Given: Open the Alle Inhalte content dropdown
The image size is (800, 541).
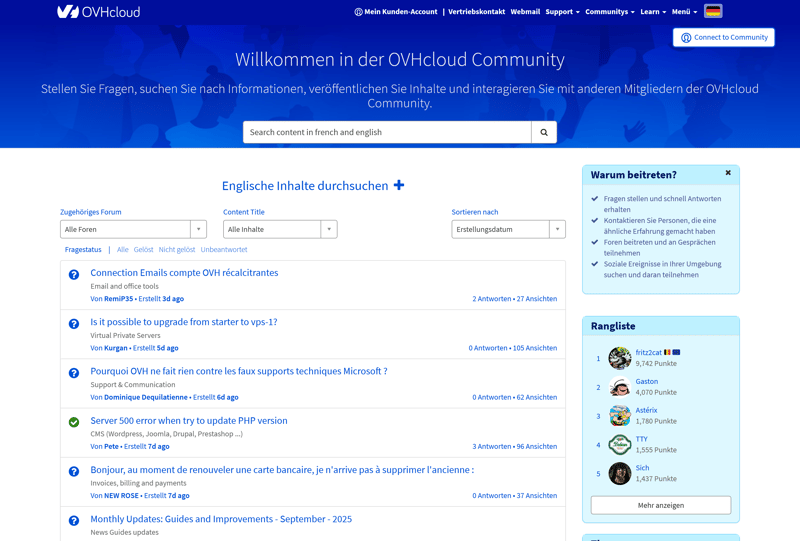Looking at the screenshot, I should coord(280,229).
